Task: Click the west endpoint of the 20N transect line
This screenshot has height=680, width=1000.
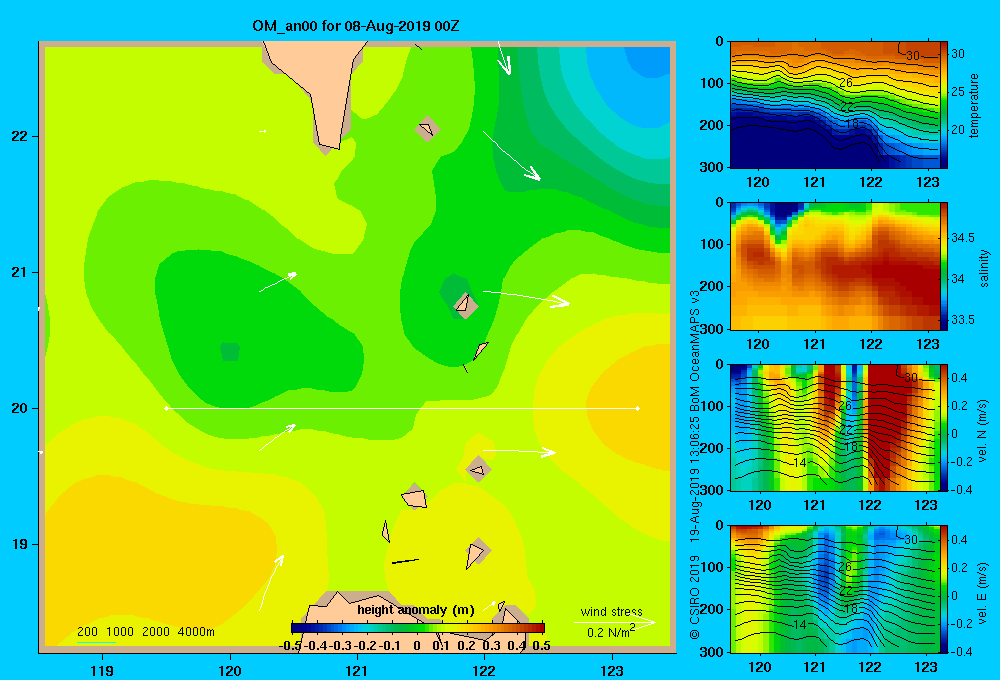Action: pos(166,408)
